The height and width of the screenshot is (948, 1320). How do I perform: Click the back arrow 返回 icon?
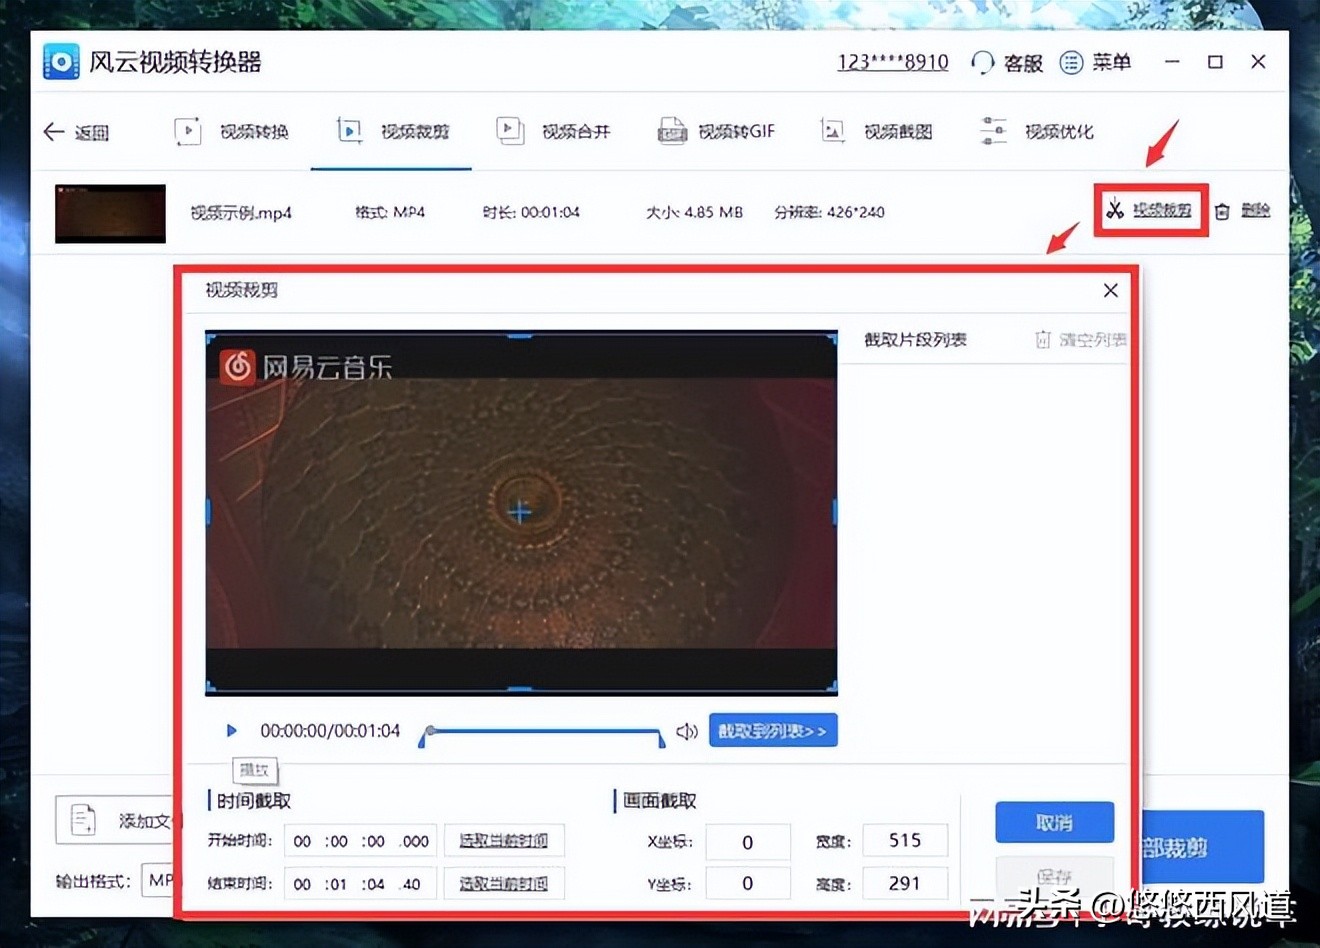tap(53, 132)
